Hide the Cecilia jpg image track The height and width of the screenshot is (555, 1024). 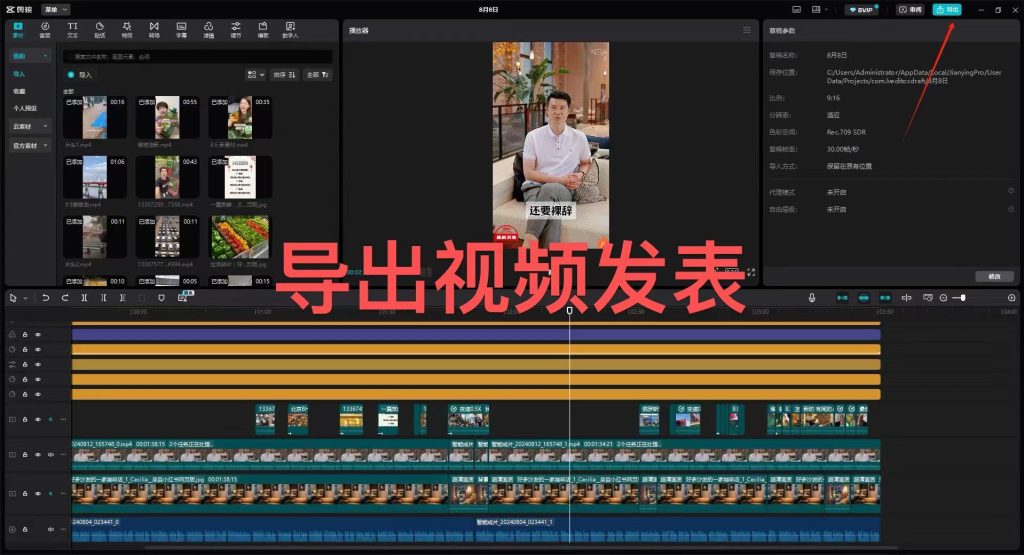click(x=38, y=494)
